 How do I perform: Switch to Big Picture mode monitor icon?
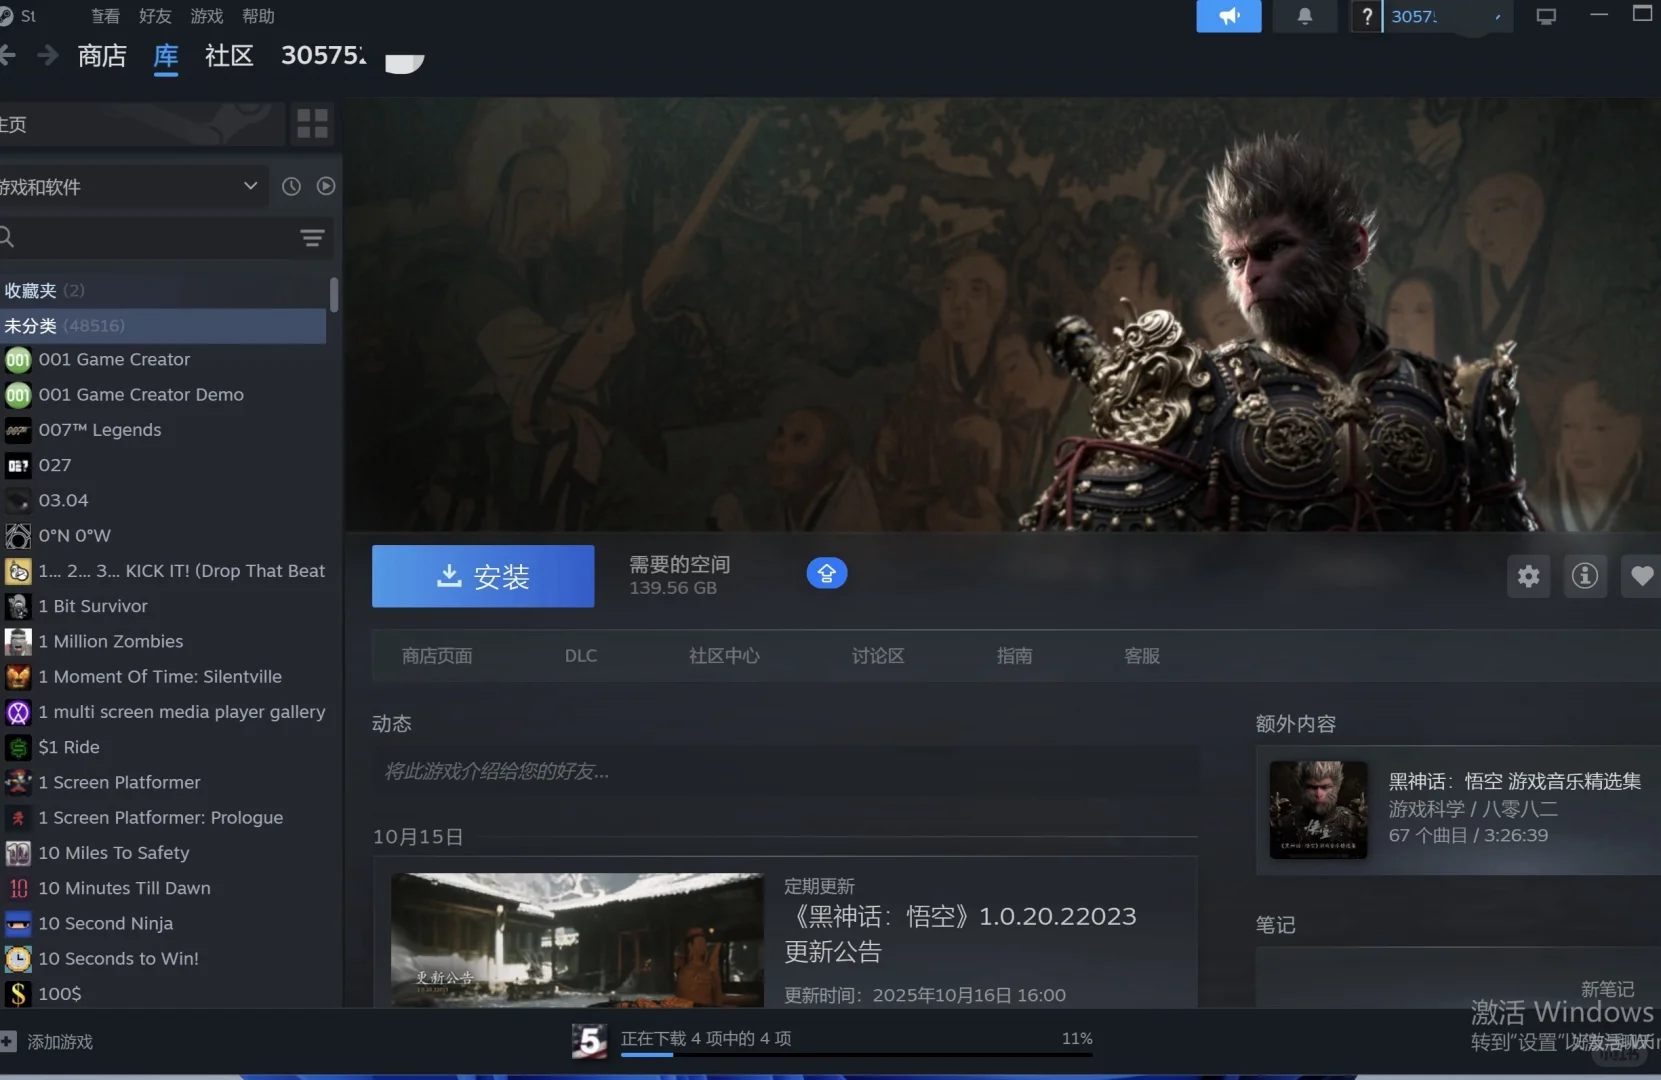pos(1546,16)
